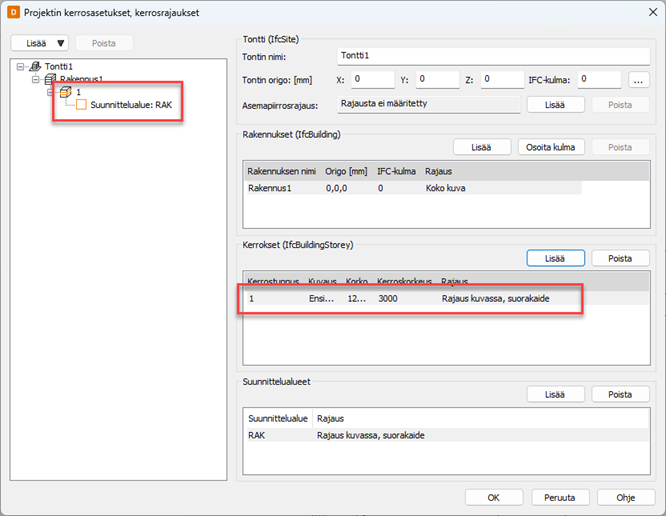Collapse the storey 1 tree node
Viewport: 666px width, 516px height.
(x=50, y=92)
